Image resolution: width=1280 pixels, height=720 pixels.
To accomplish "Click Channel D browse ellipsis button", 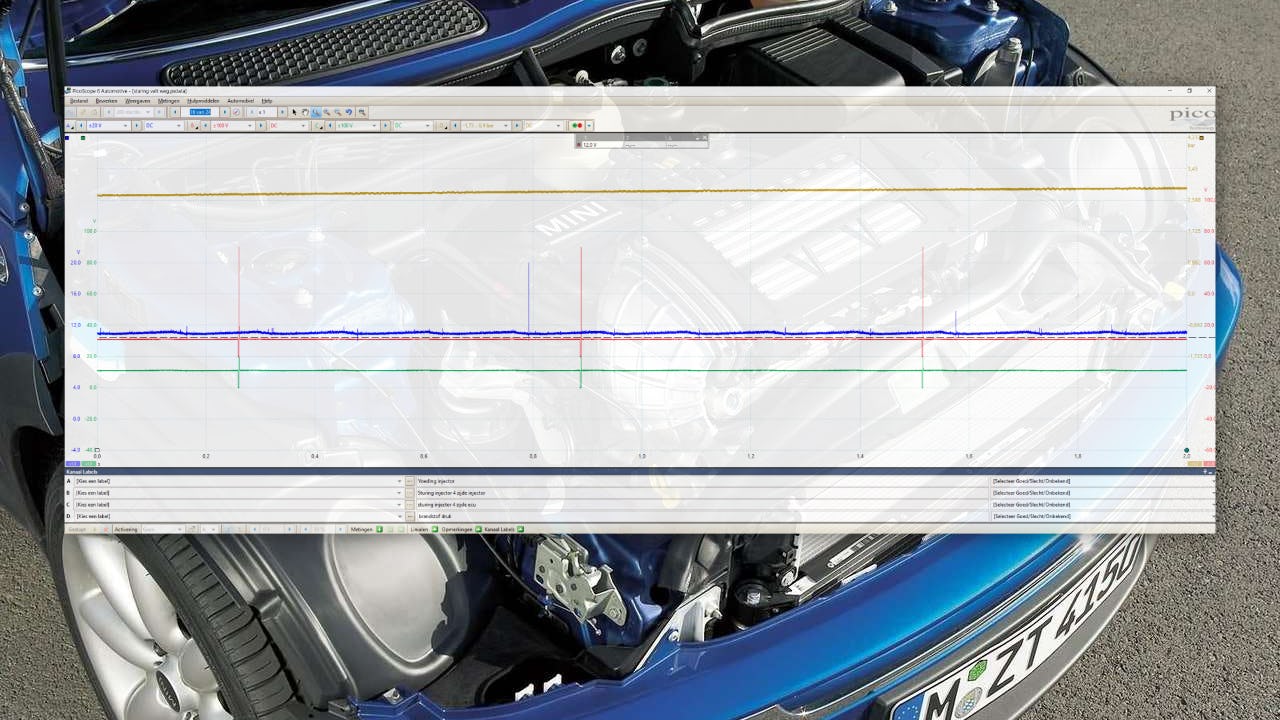I will [409, 516].
